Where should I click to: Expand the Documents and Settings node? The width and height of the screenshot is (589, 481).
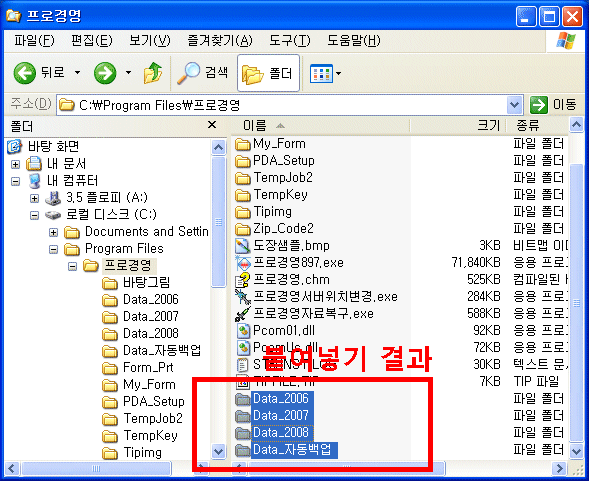pos(53,232)
